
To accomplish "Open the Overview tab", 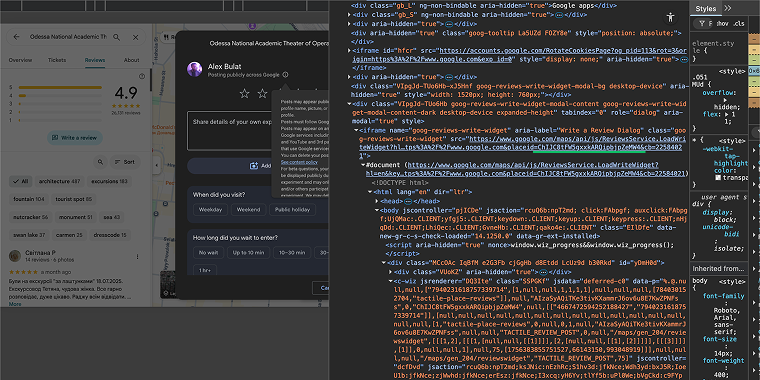I will point(20,60).
